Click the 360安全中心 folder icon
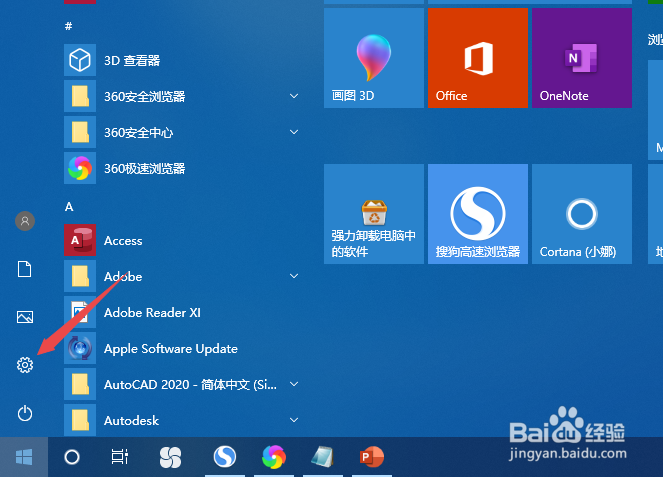 point(80,132)
